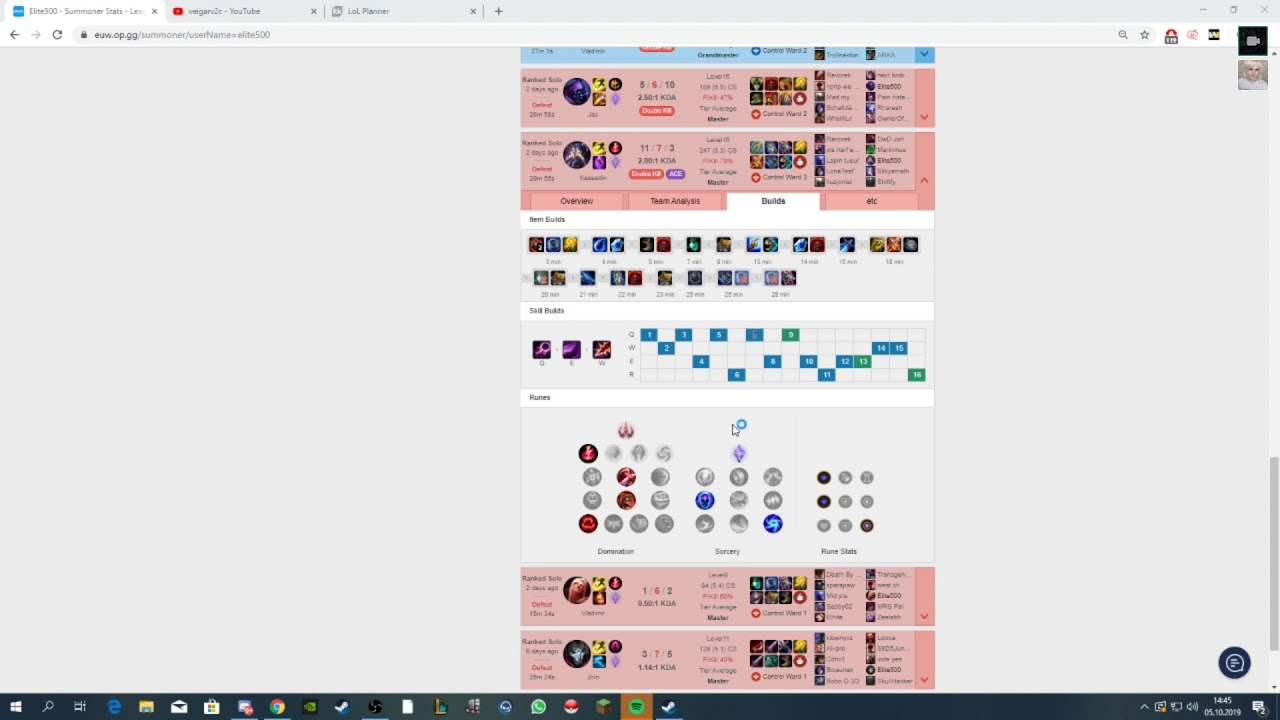The image size is (1280, 720).
Task: Open the Overview tab of the Kassadin match
Action: (577, 201)
